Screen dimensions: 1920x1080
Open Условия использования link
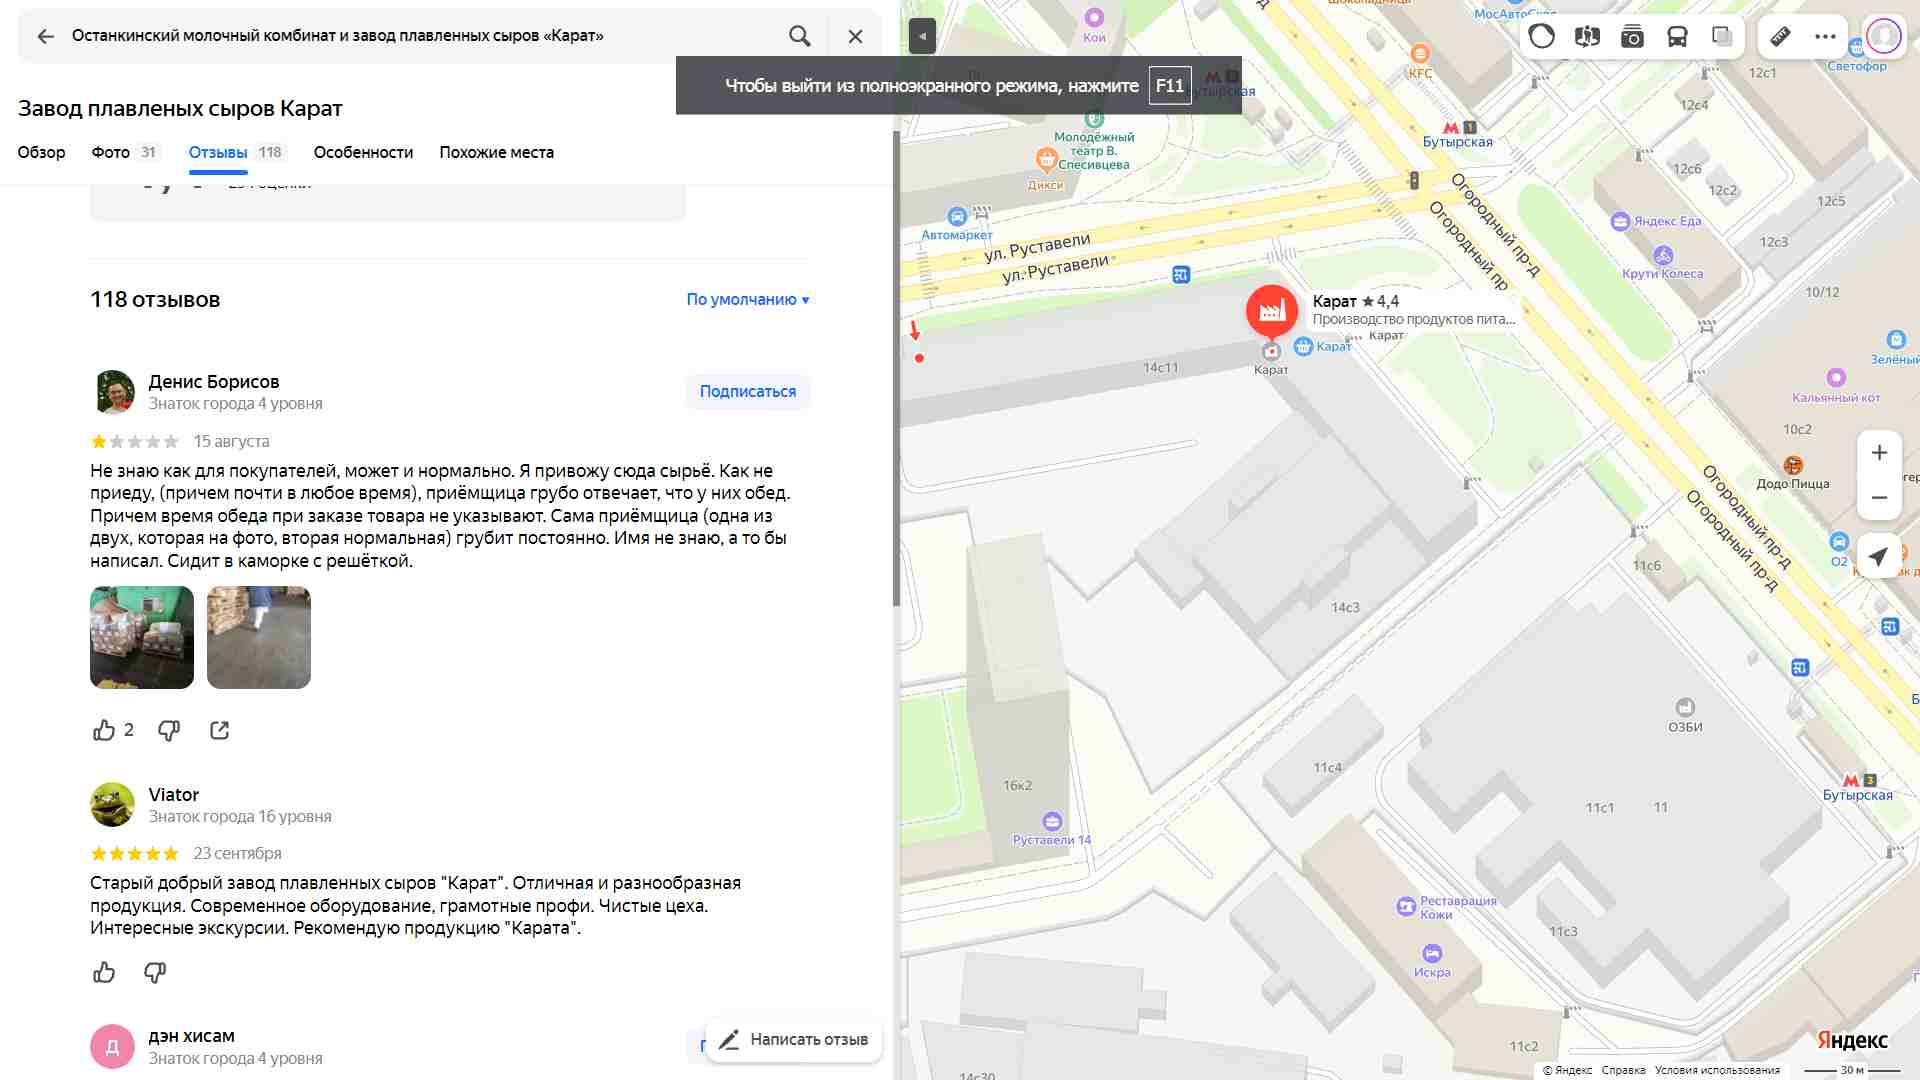pyautogui.click(x=1717, y=1070)
